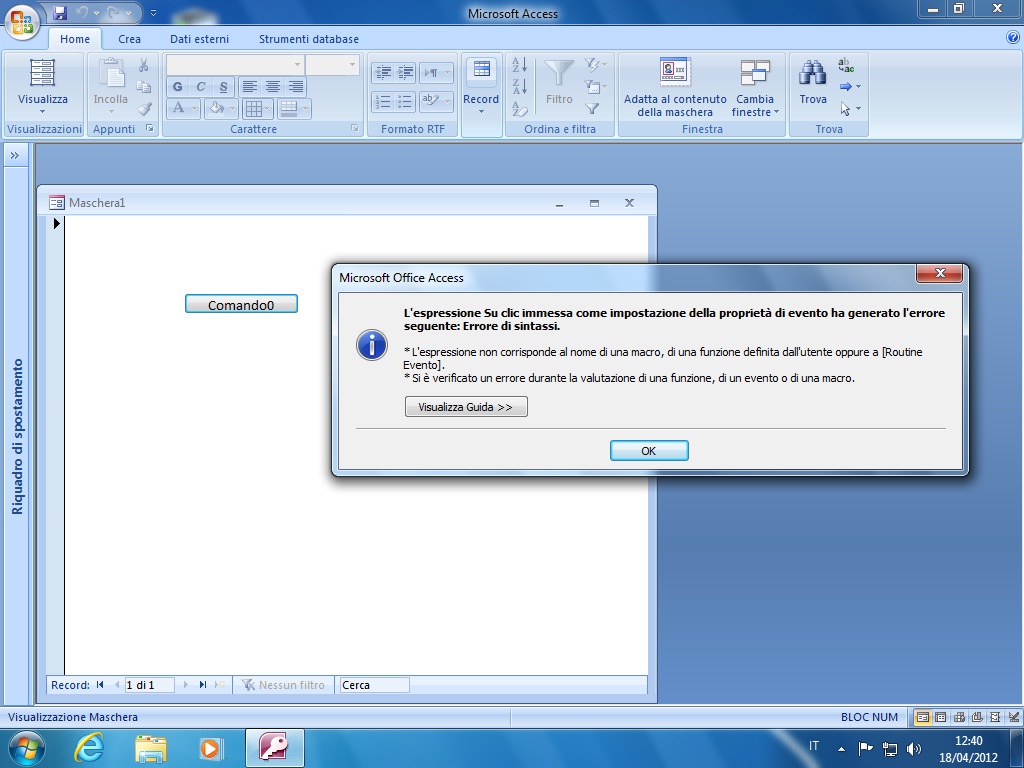Screen dimensions: 1024x768
Task: Close the Microsoft Office Access error dialog
Action: (940, 273)
